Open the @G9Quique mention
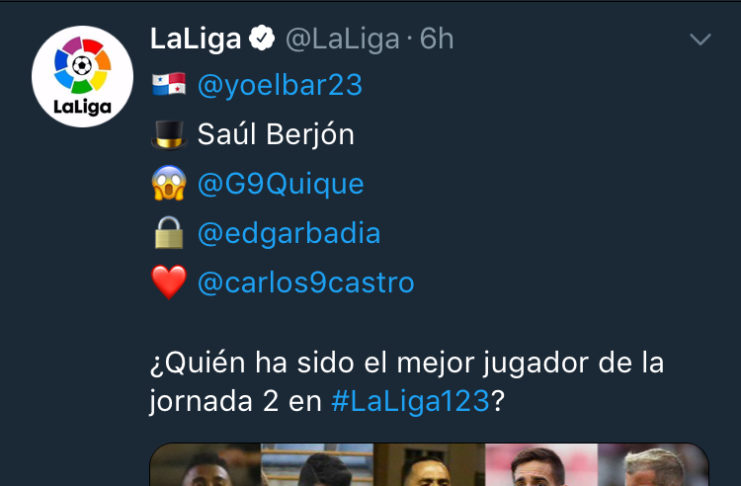741x486 pixels. point(281,184)
